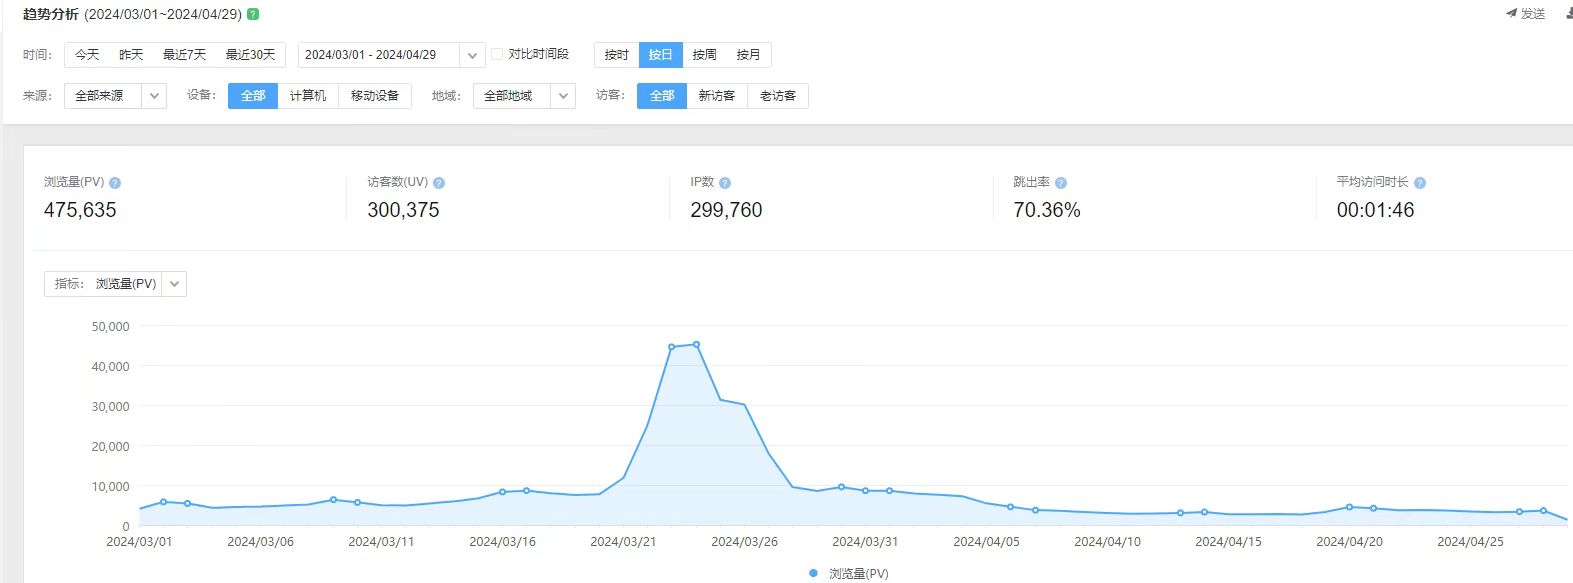Viewport: 1573px width, 583px height.
Task: Switch to 按周 weekly granularity tab
Action: point(704,55)
